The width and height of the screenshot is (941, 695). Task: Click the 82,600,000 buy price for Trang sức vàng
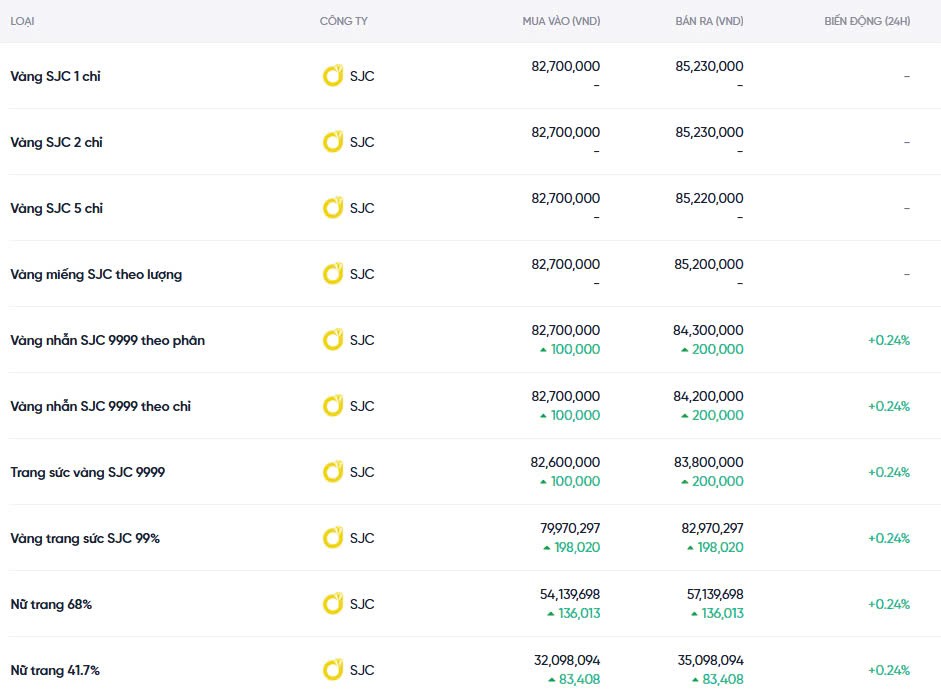565,462
